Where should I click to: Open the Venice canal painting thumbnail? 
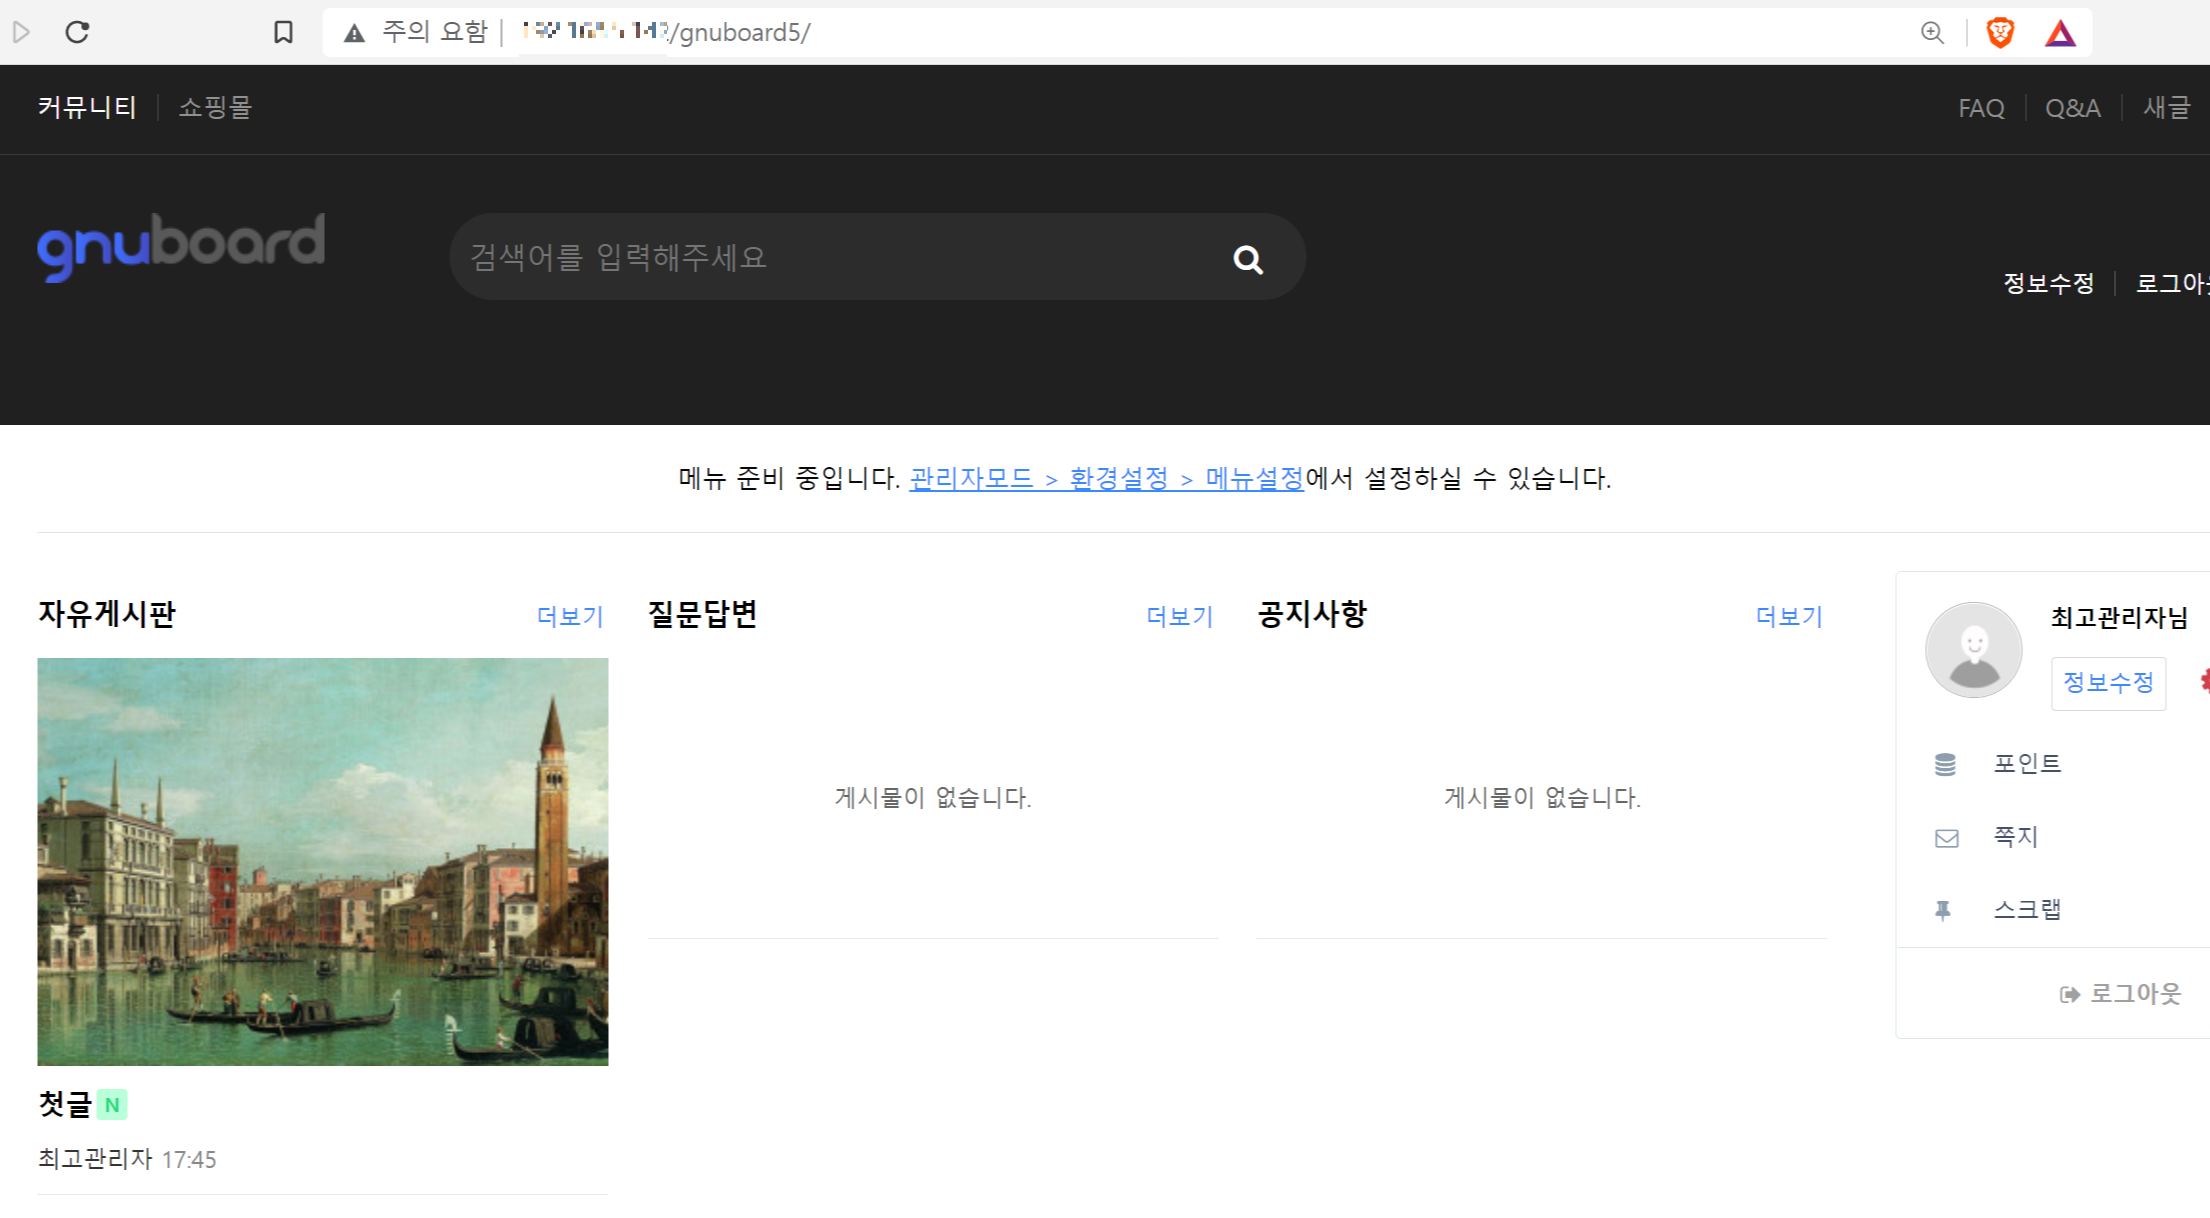(323, 861)
